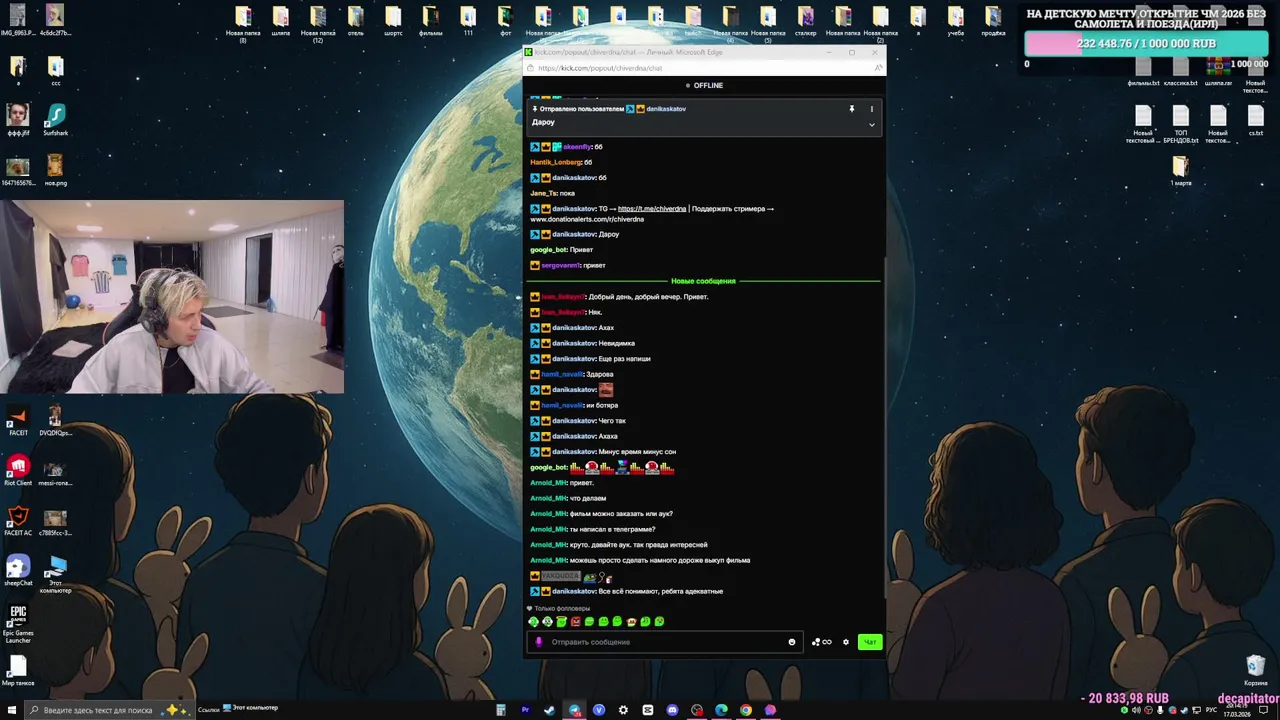The width and height of the screenshot is (1280, 720).
Task: Click kick.com address bar URL
Action: click(600, 68)
